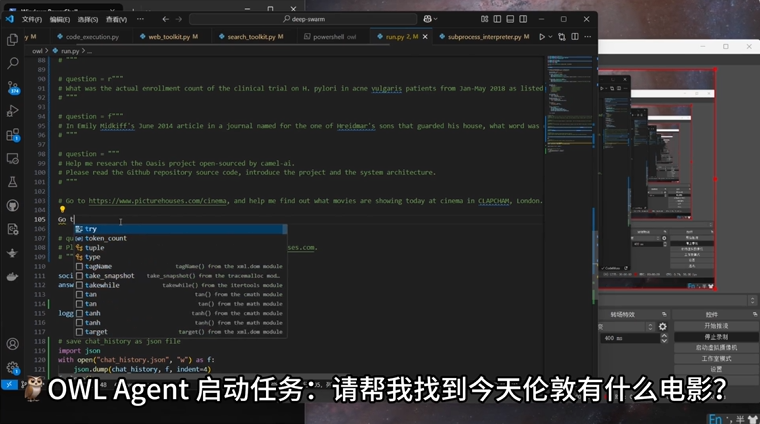
Task: Open the OBS transition type dropdown
Action: pyautogui.click(x=627, y=327)
